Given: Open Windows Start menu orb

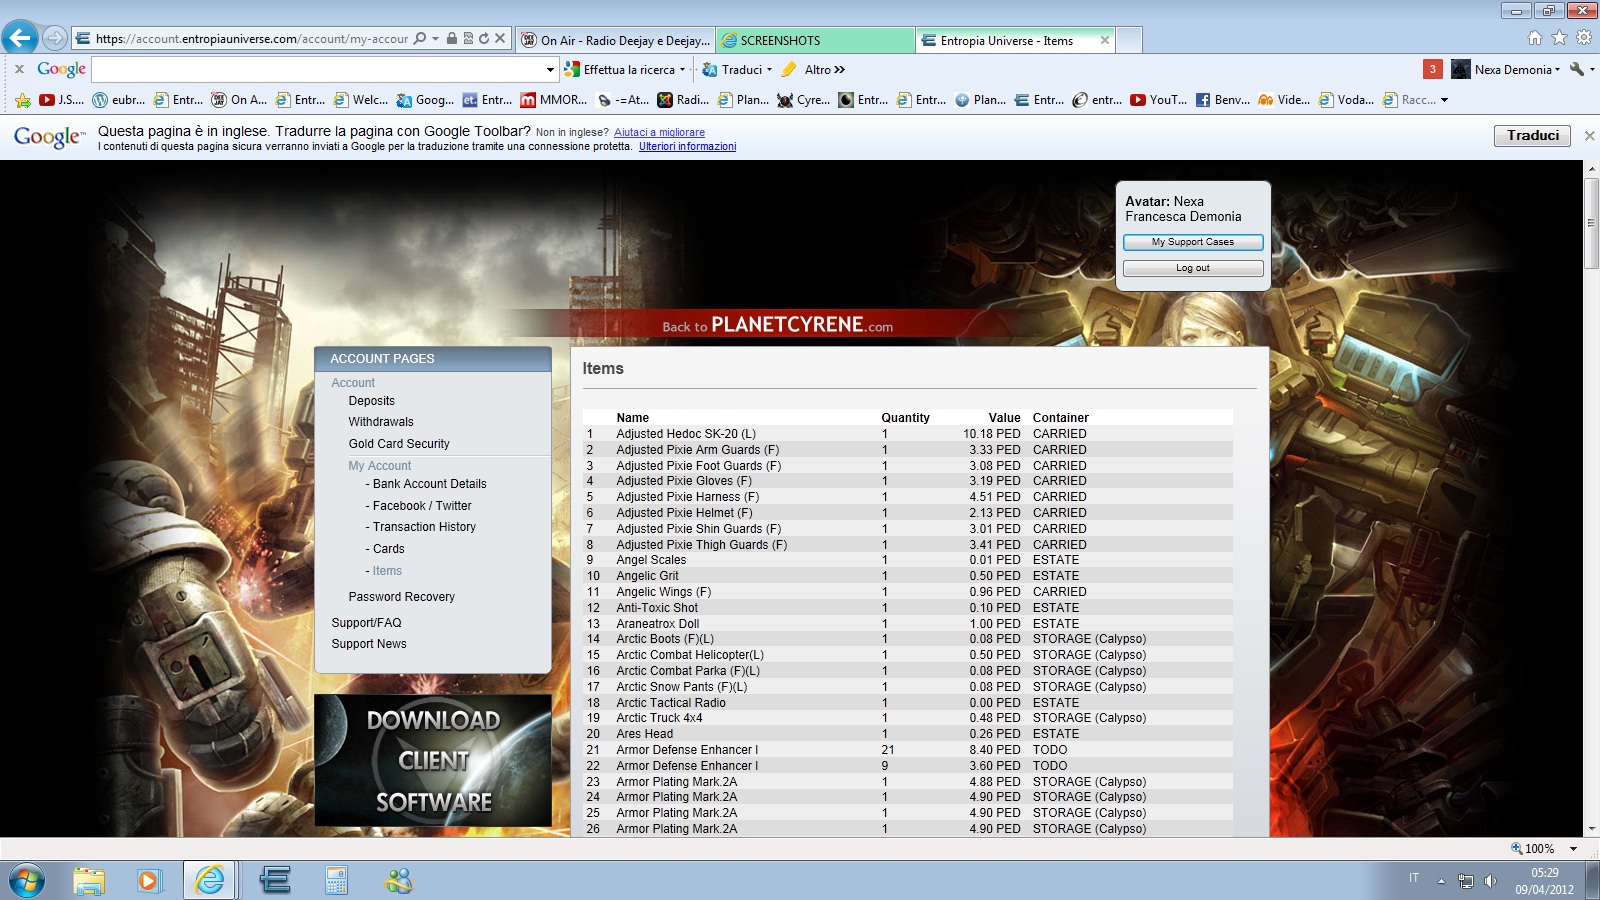Looking at the screenshot, I should [x=26, y=880].
